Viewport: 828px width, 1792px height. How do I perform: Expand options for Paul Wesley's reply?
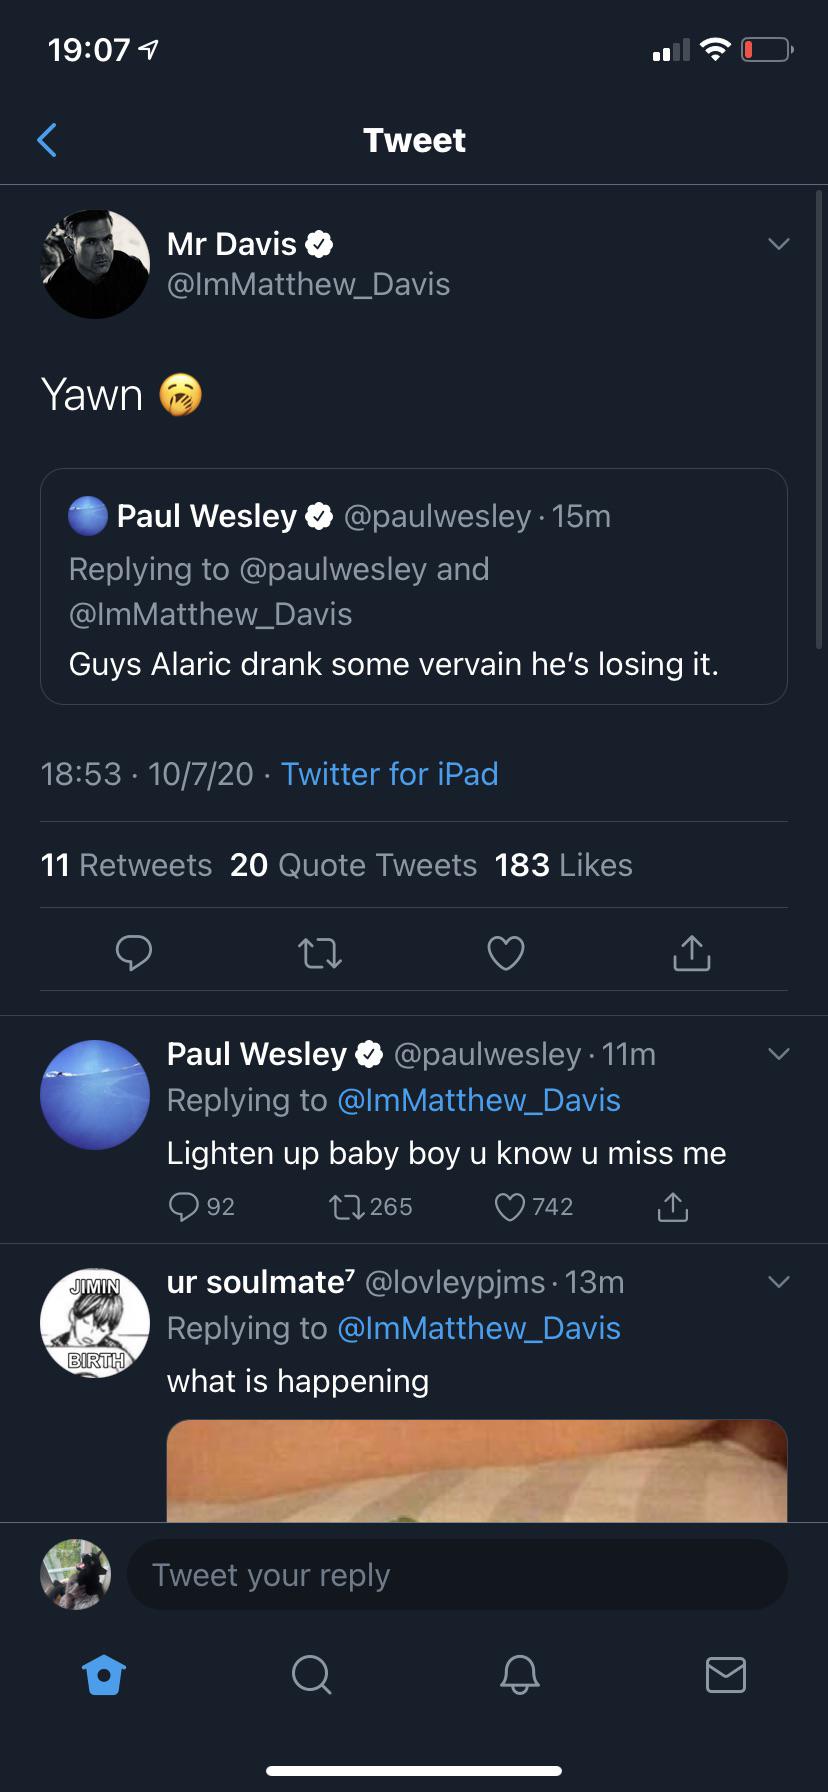(779, 1053)
